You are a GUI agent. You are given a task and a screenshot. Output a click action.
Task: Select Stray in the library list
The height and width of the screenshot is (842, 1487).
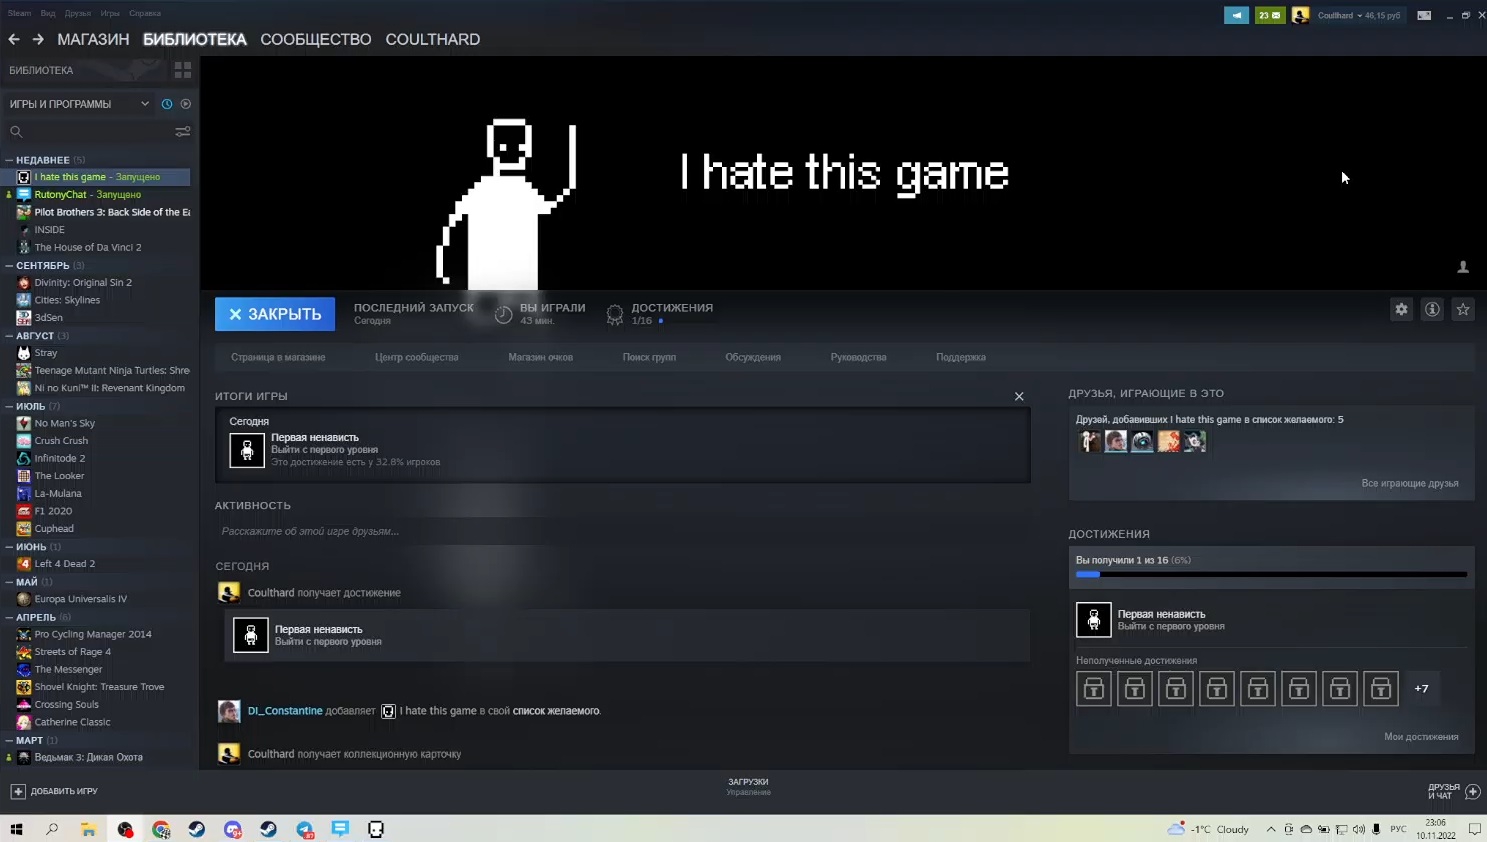click(x=46, y=353)
